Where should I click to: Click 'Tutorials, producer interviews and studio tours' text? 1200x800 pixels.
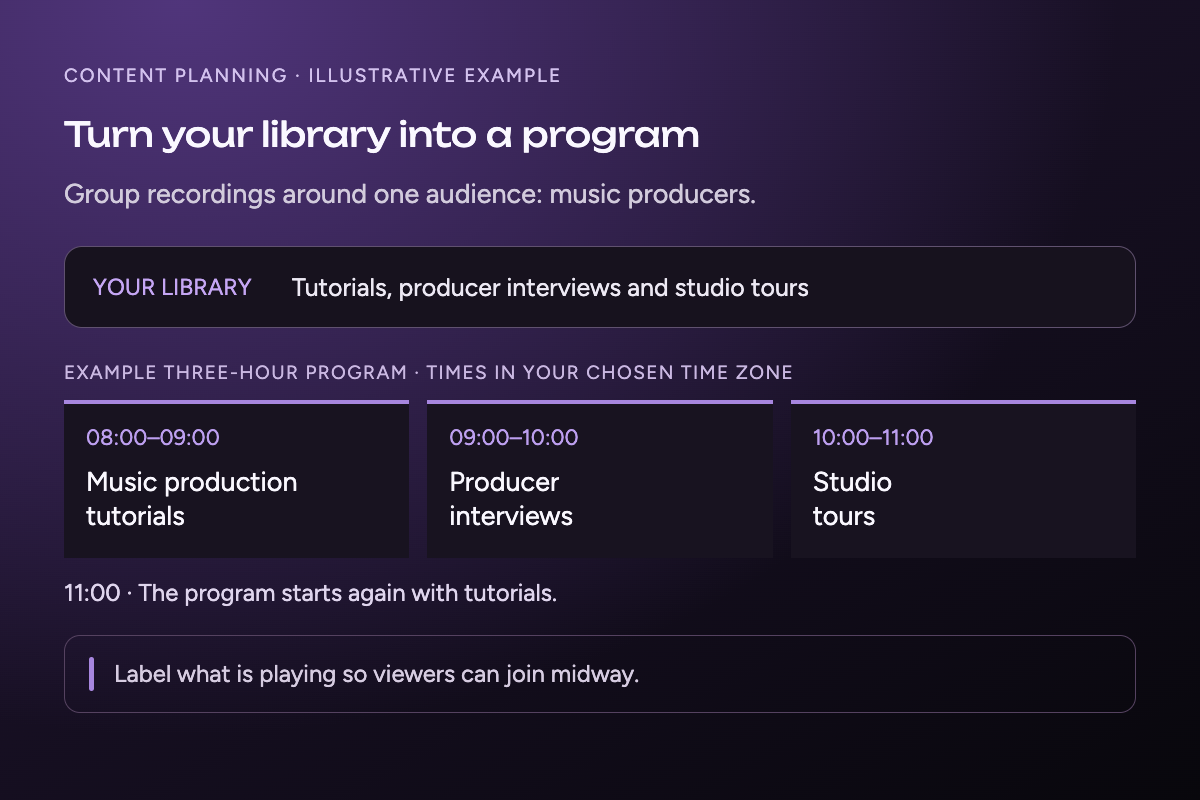(550, 288)
